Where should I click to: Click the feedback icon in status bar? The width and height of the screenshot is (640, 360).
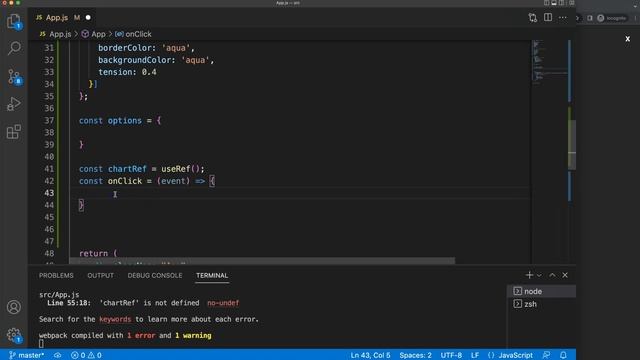pos(546,355)
